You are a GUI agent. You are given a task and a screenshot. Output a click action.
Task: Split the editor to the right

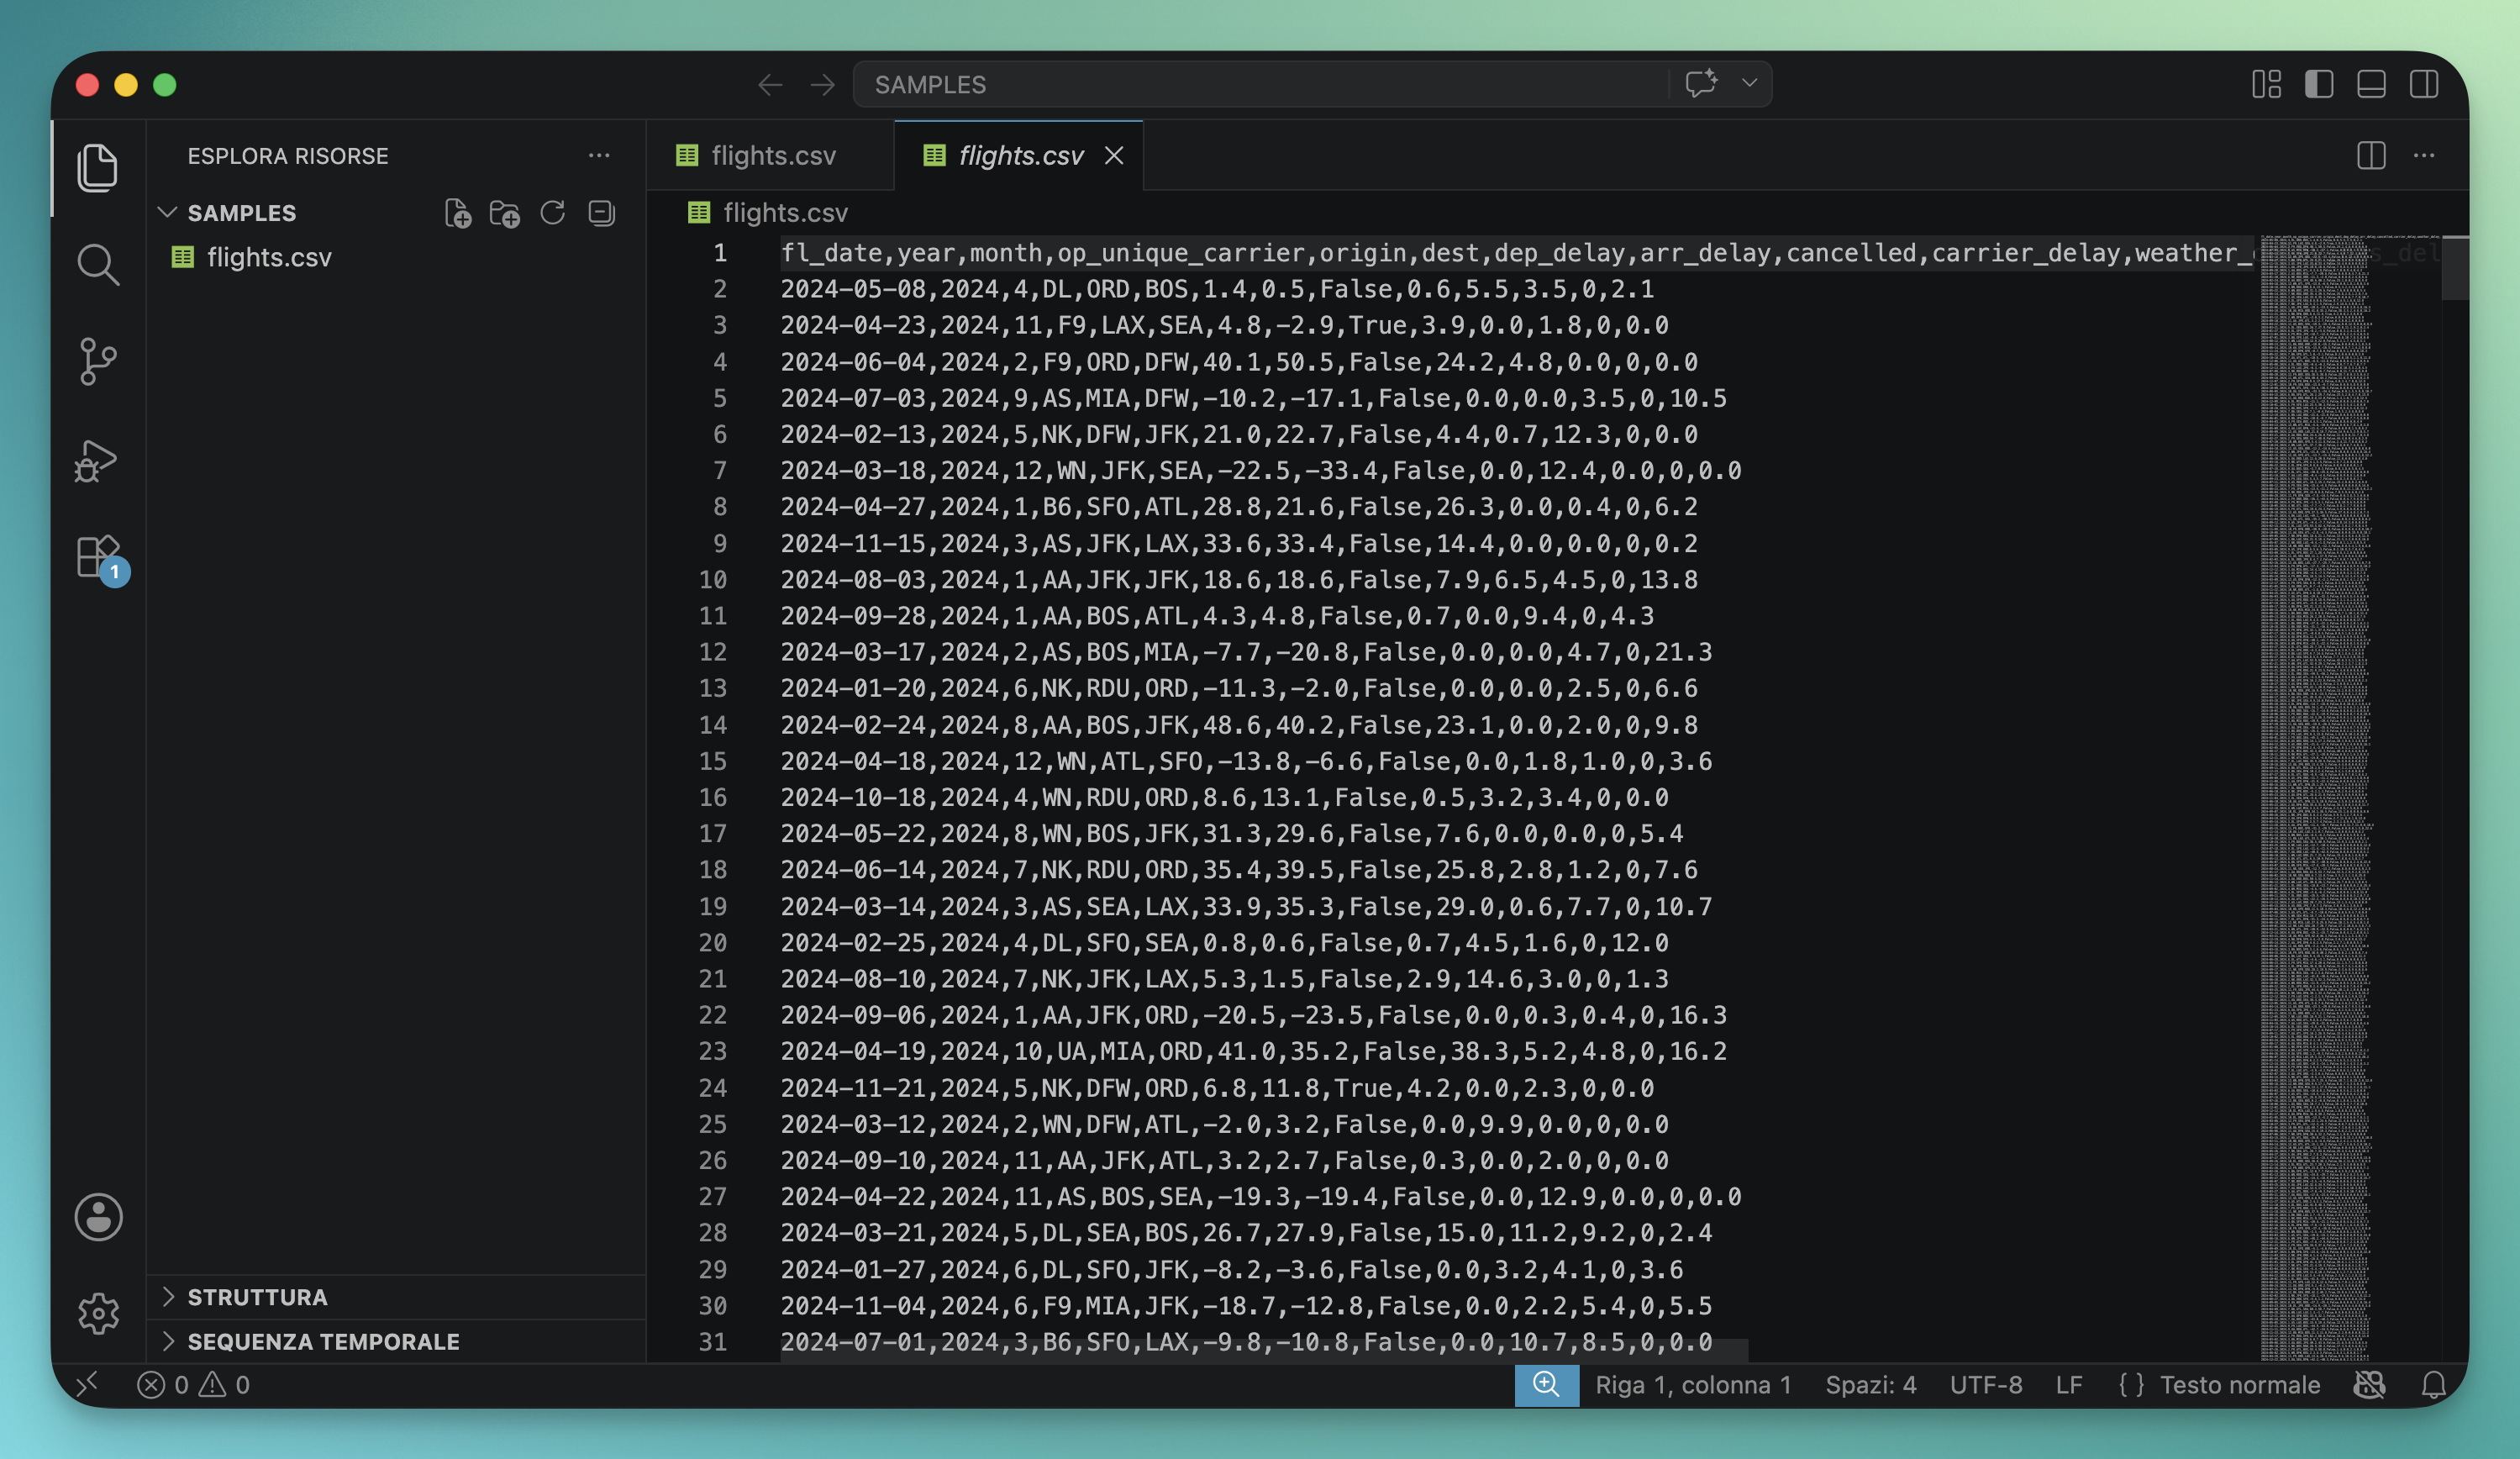[x=2371, y=155]
